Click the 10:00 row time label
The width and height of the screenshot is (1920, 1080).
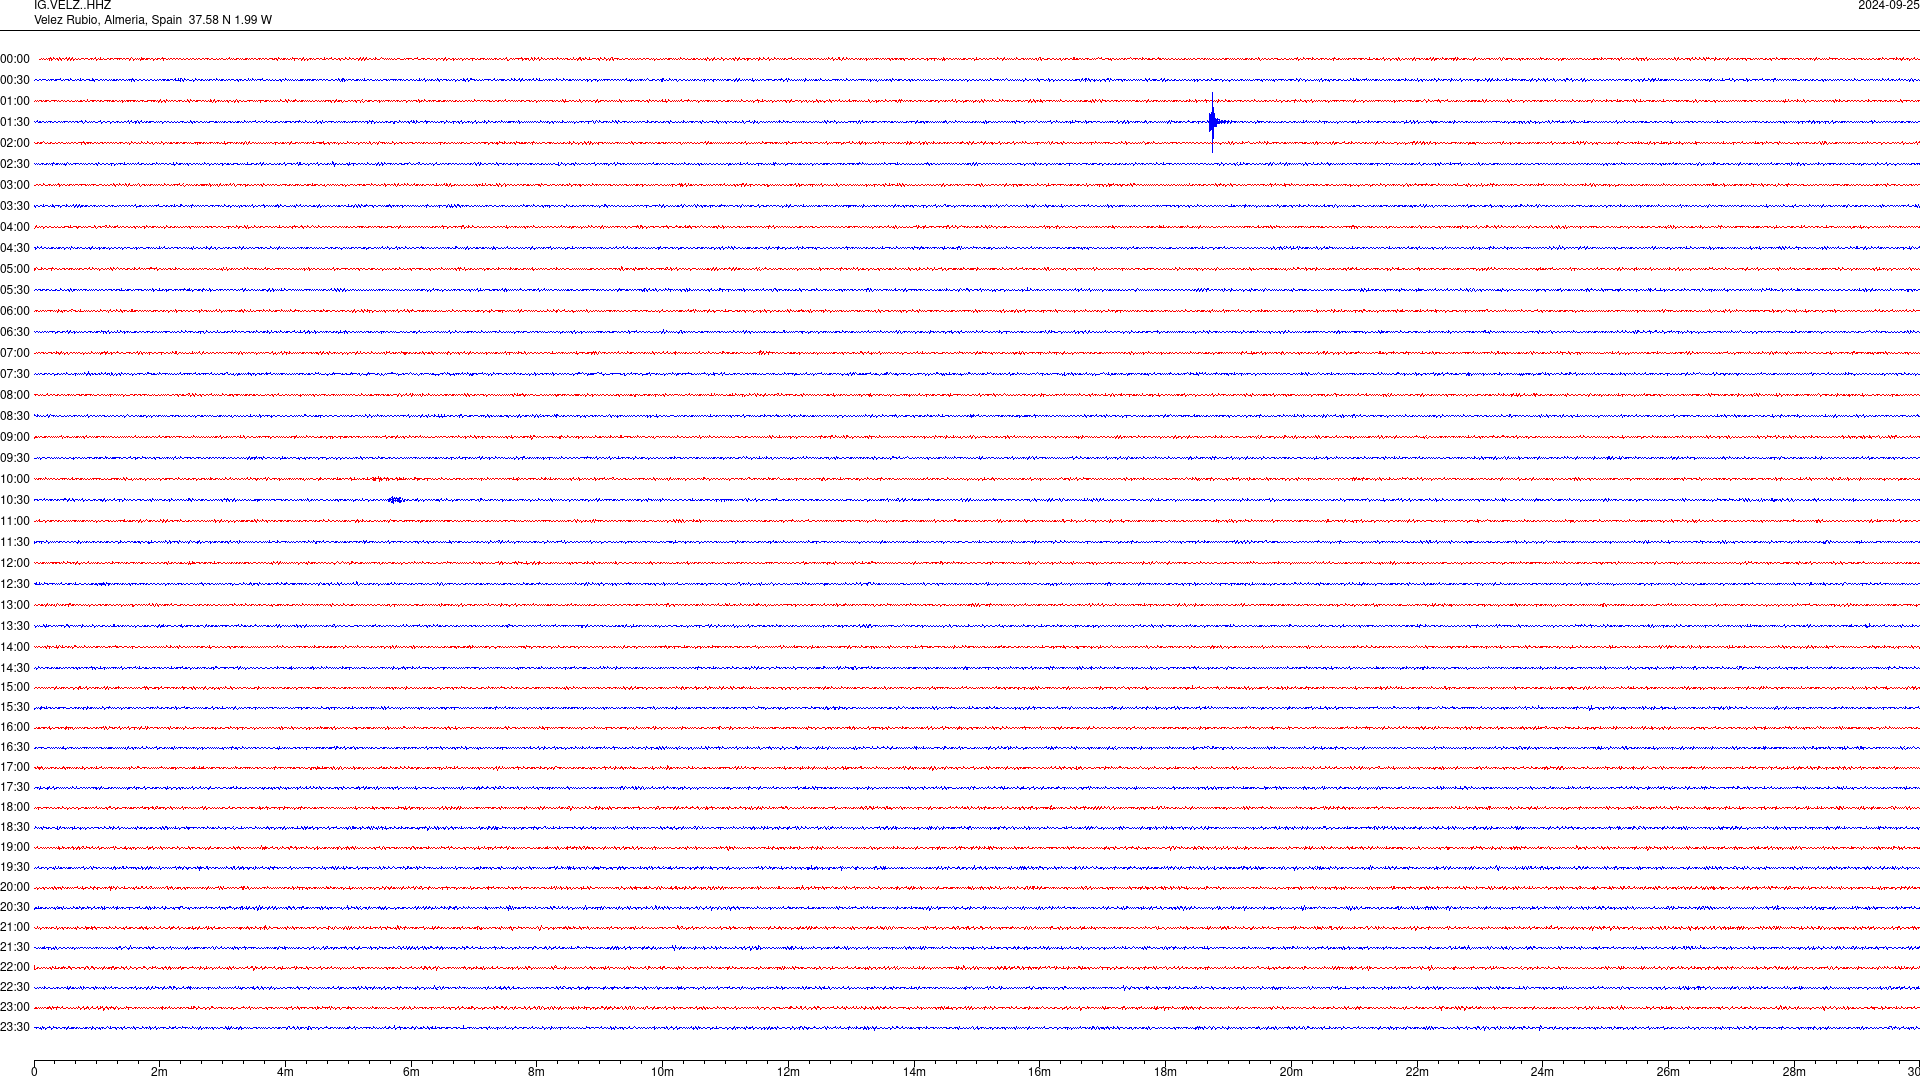pos(15,479)
